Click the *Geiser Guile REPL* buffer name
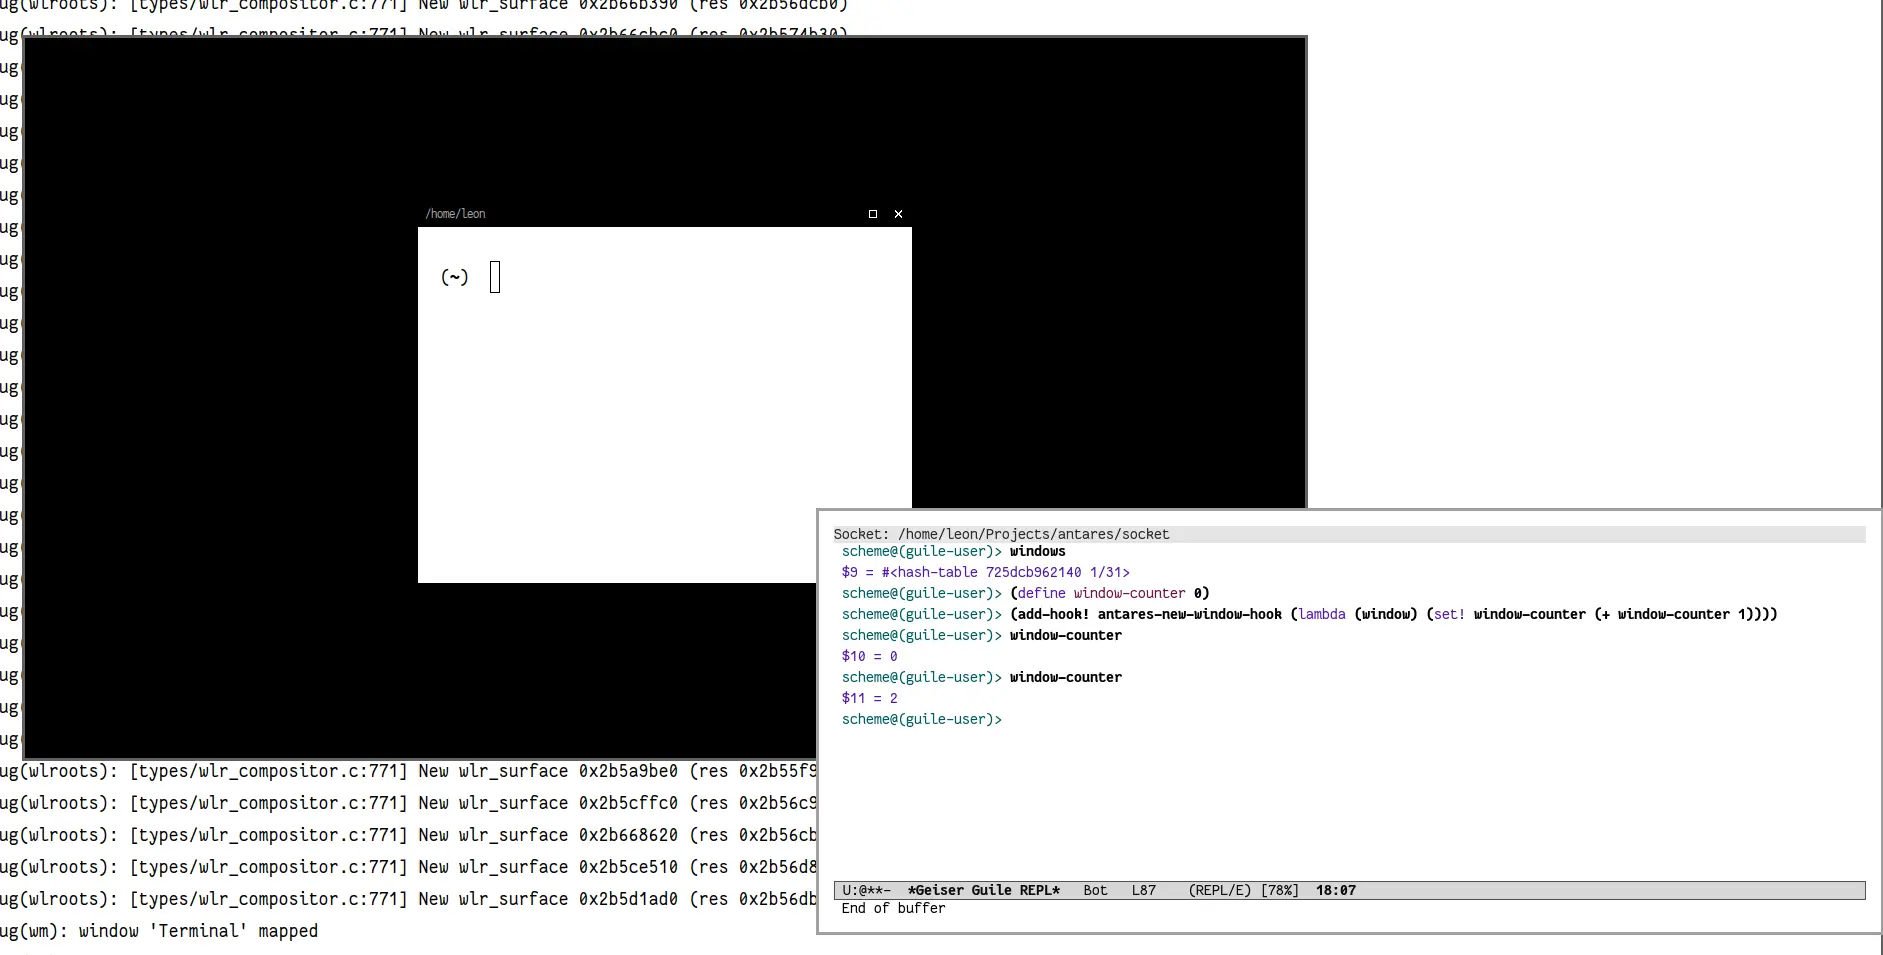Image resolution: width=1883 pixels, height=955 pixels. pyautogui.click(x=984, y=890)
